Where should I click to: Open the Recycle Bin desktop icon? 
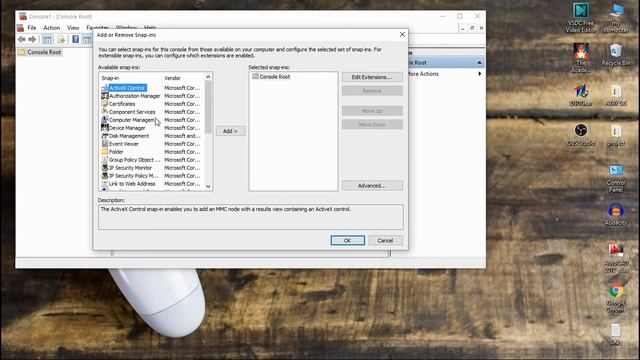tap(616, 54)
